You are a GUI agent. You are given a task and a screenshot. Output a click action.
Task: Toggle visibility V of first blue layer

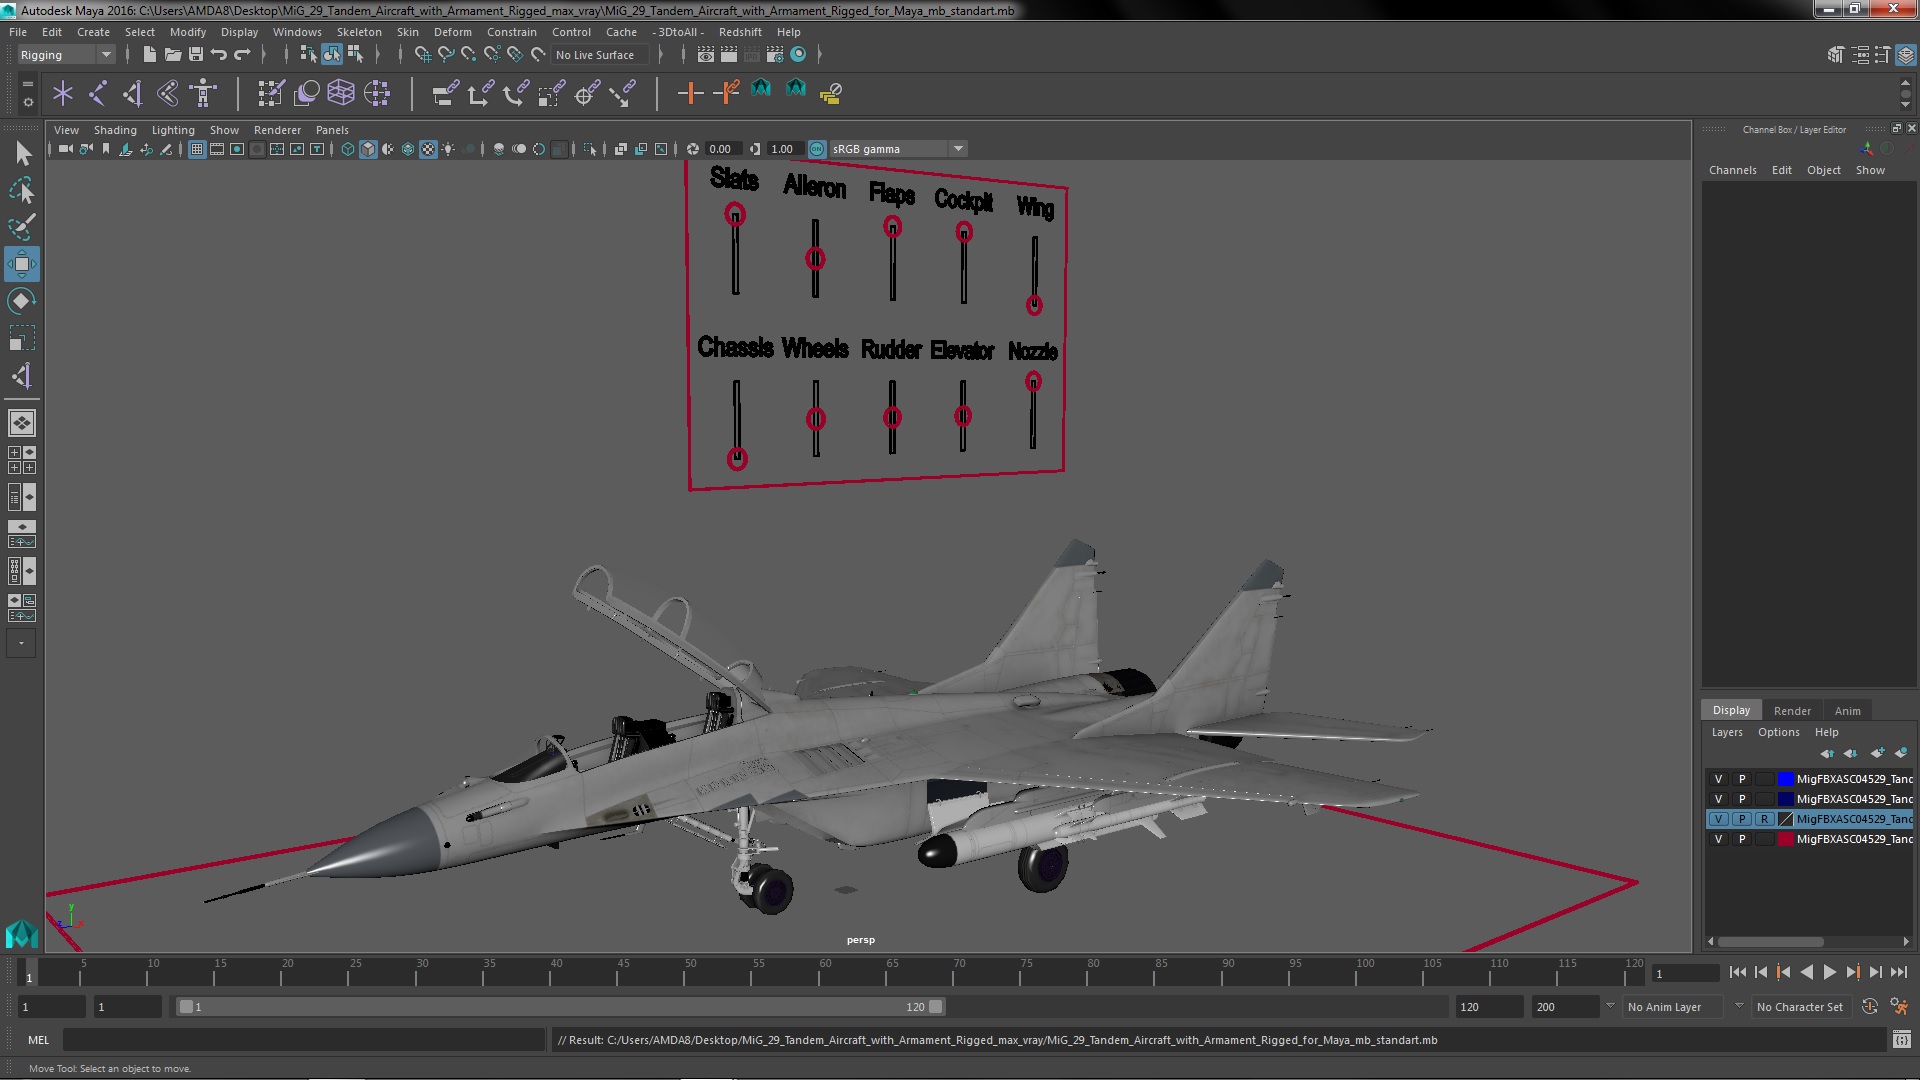pyautogui.click(x=1718, y=779)
